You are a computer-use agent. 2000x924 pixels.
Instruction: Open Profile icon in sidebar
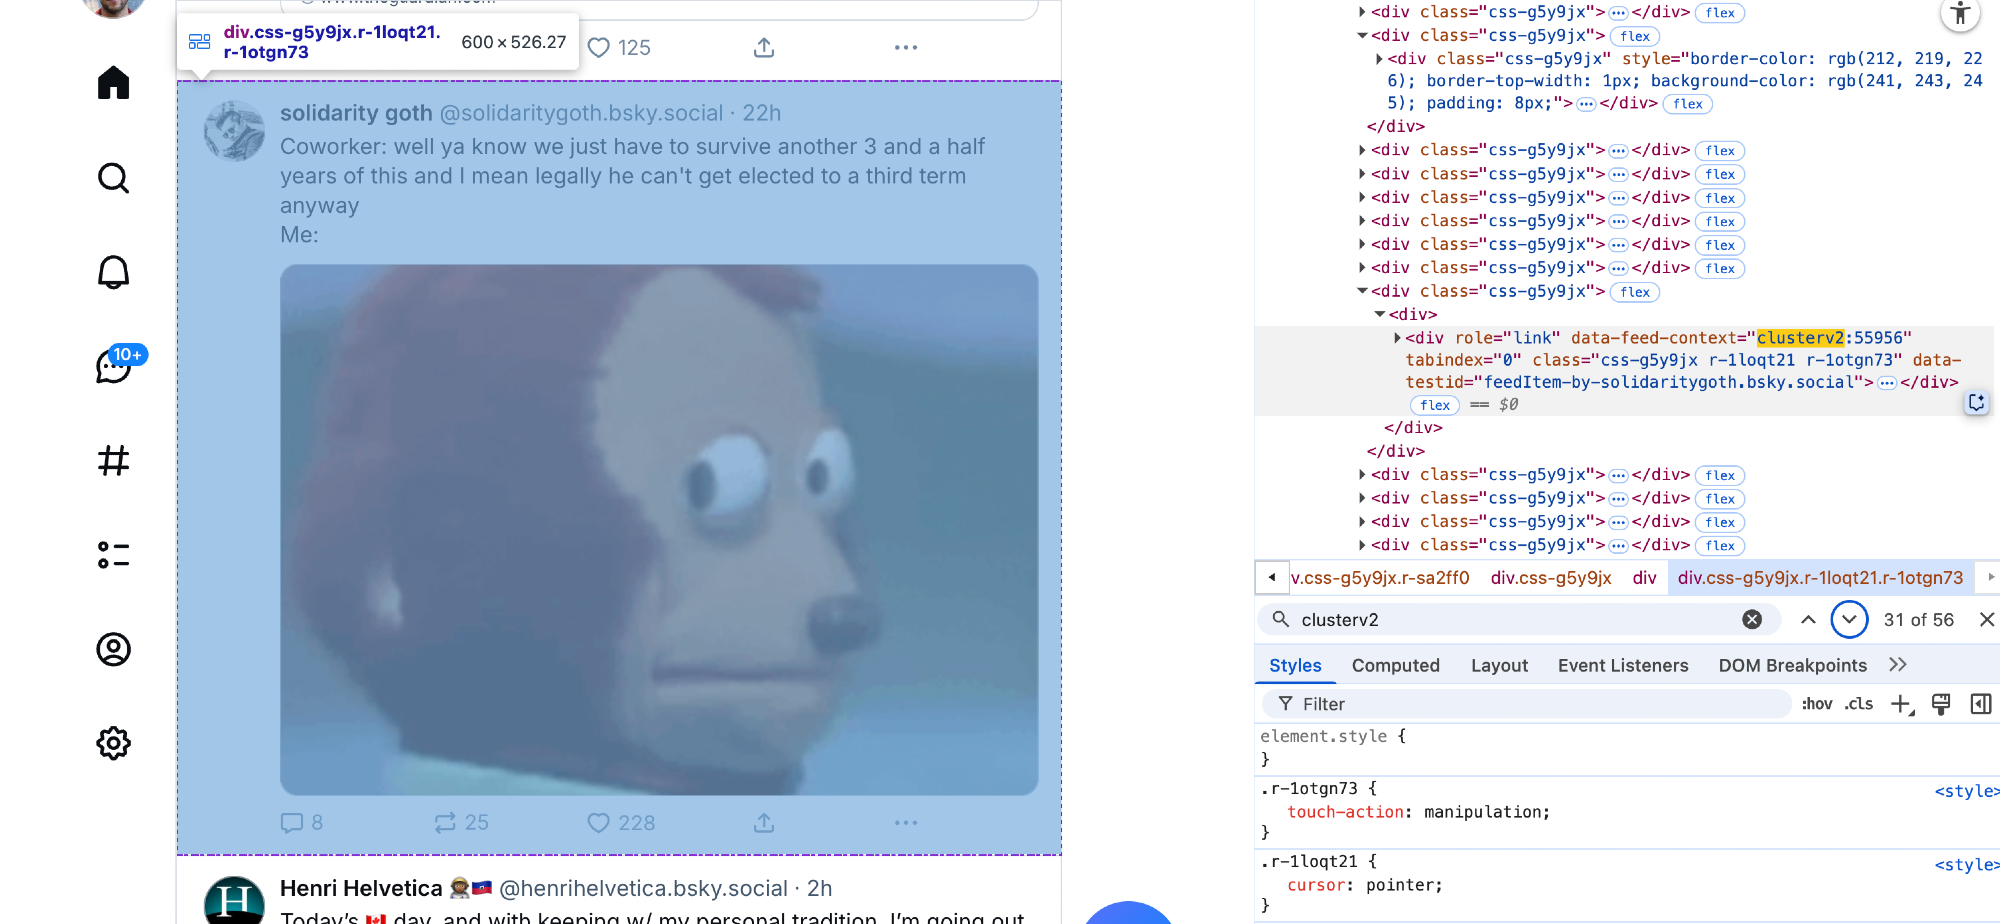click(x=113, y=649)
